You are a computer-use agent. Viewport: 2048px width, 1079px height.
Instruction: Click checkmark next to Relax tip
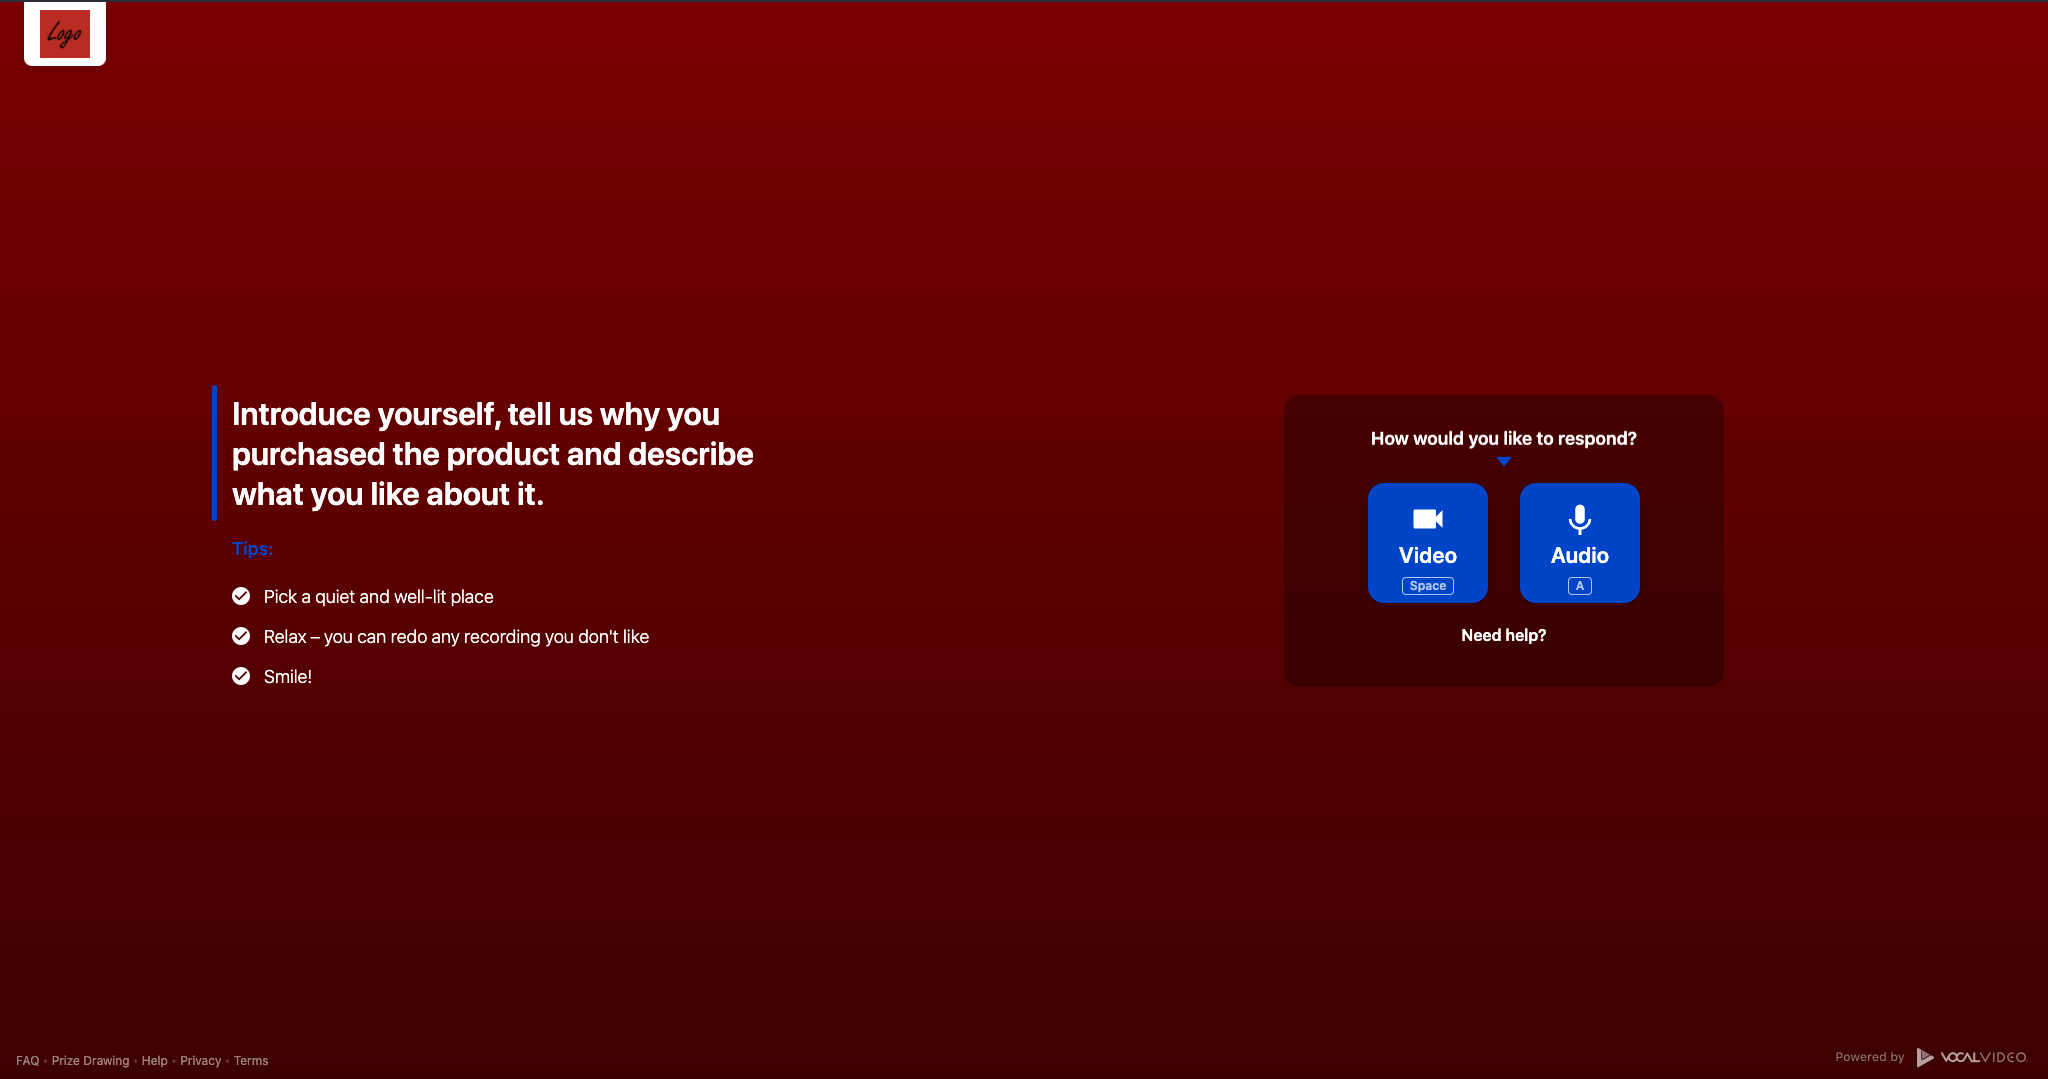pos(241,636)
